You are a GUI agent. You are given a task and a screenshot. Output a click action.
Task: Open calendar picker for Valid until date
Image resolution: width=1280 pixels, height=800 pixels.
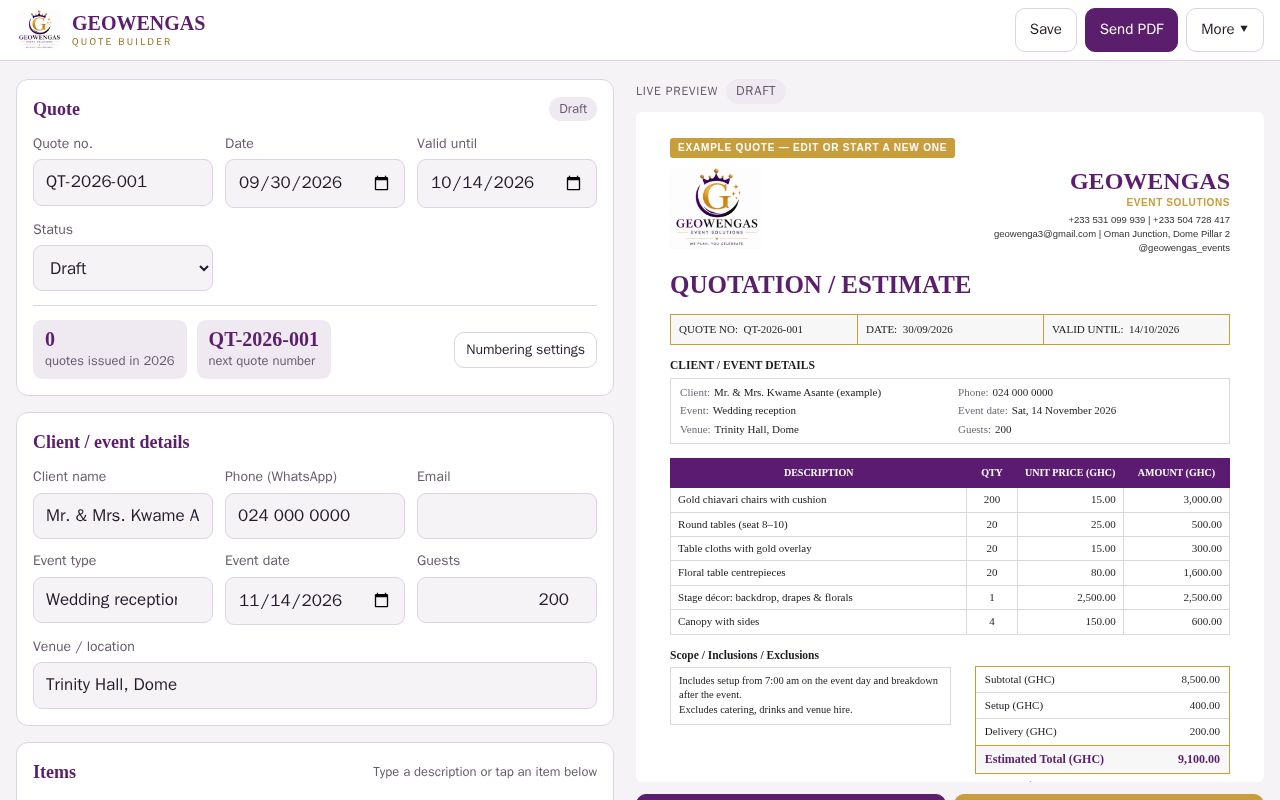[573, 183]
